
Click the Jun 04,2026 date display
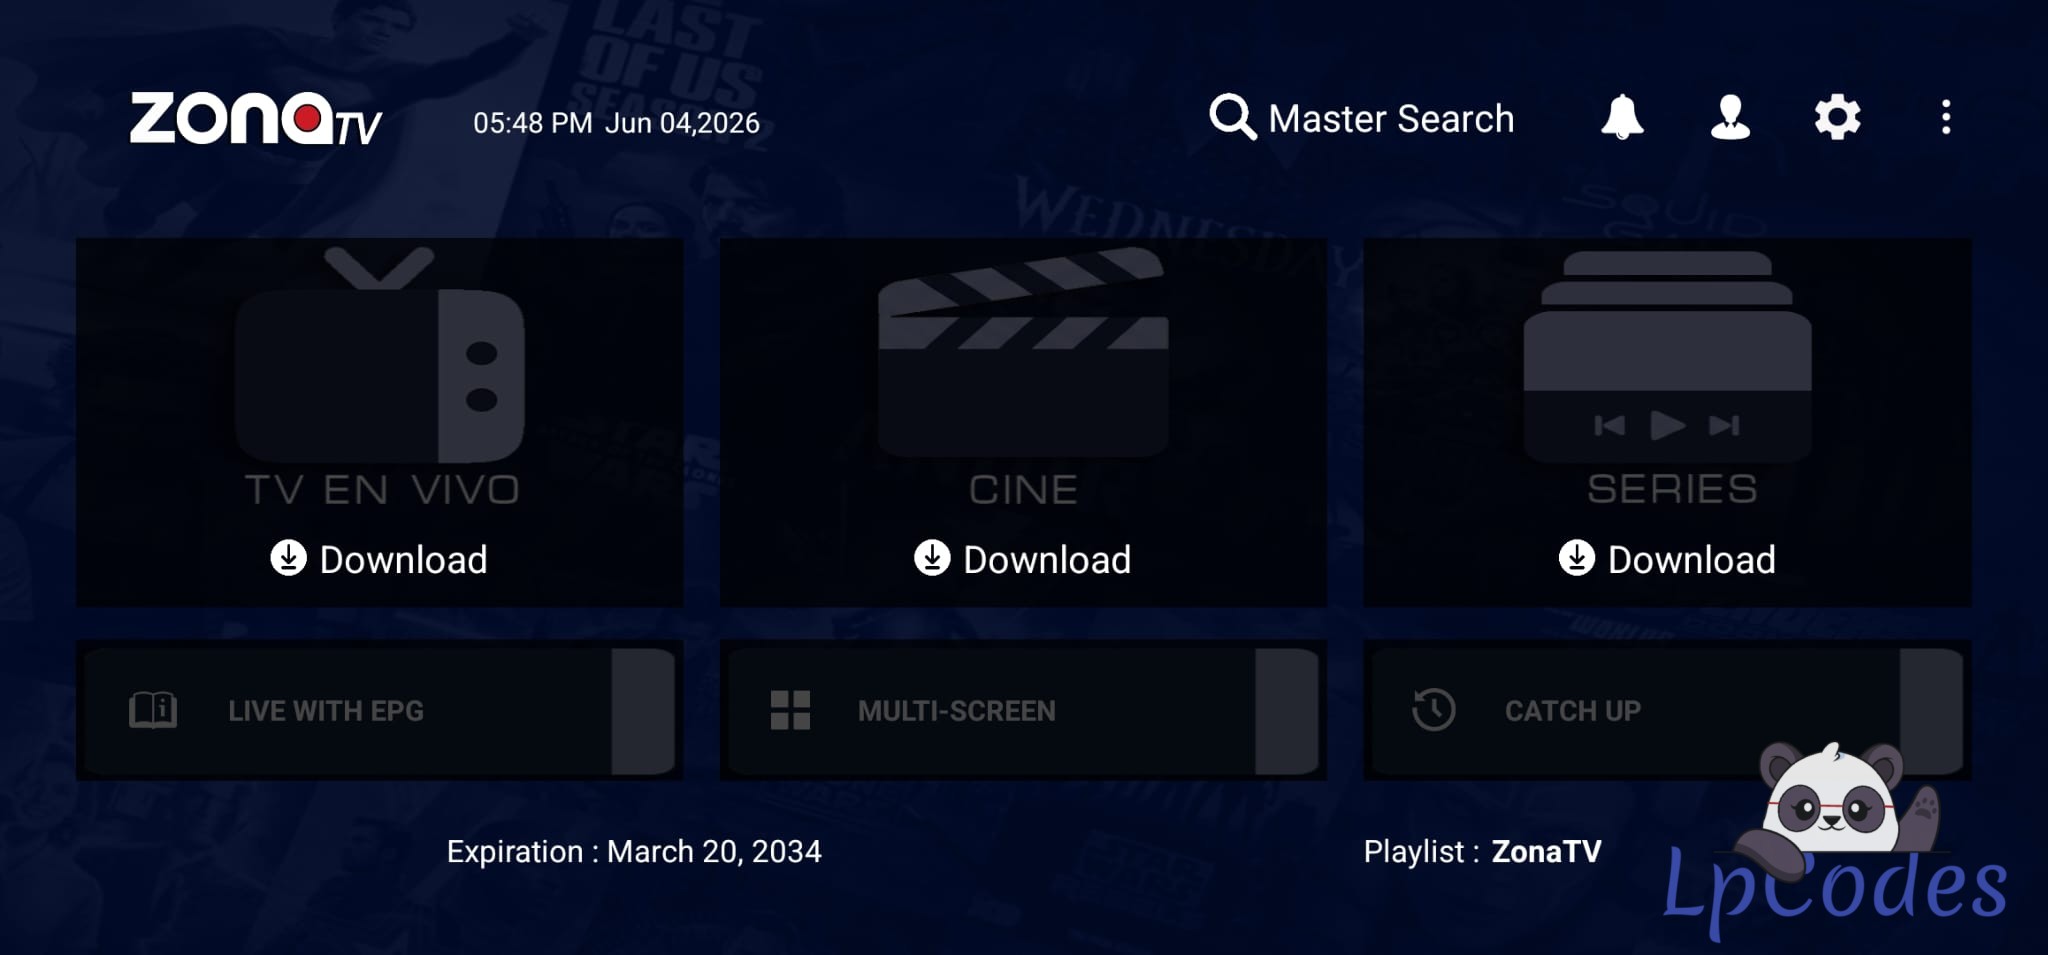[682, 123]
